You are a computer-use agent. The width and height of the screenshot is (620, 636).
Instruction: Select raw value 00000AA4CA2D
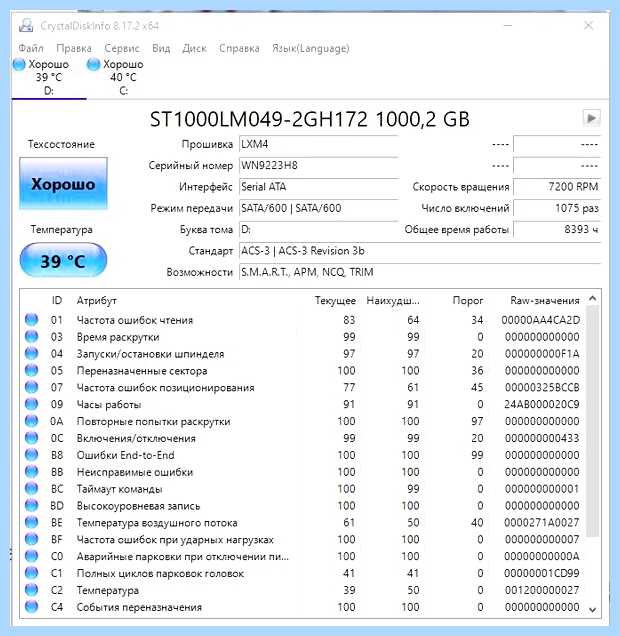click(541, 320)
